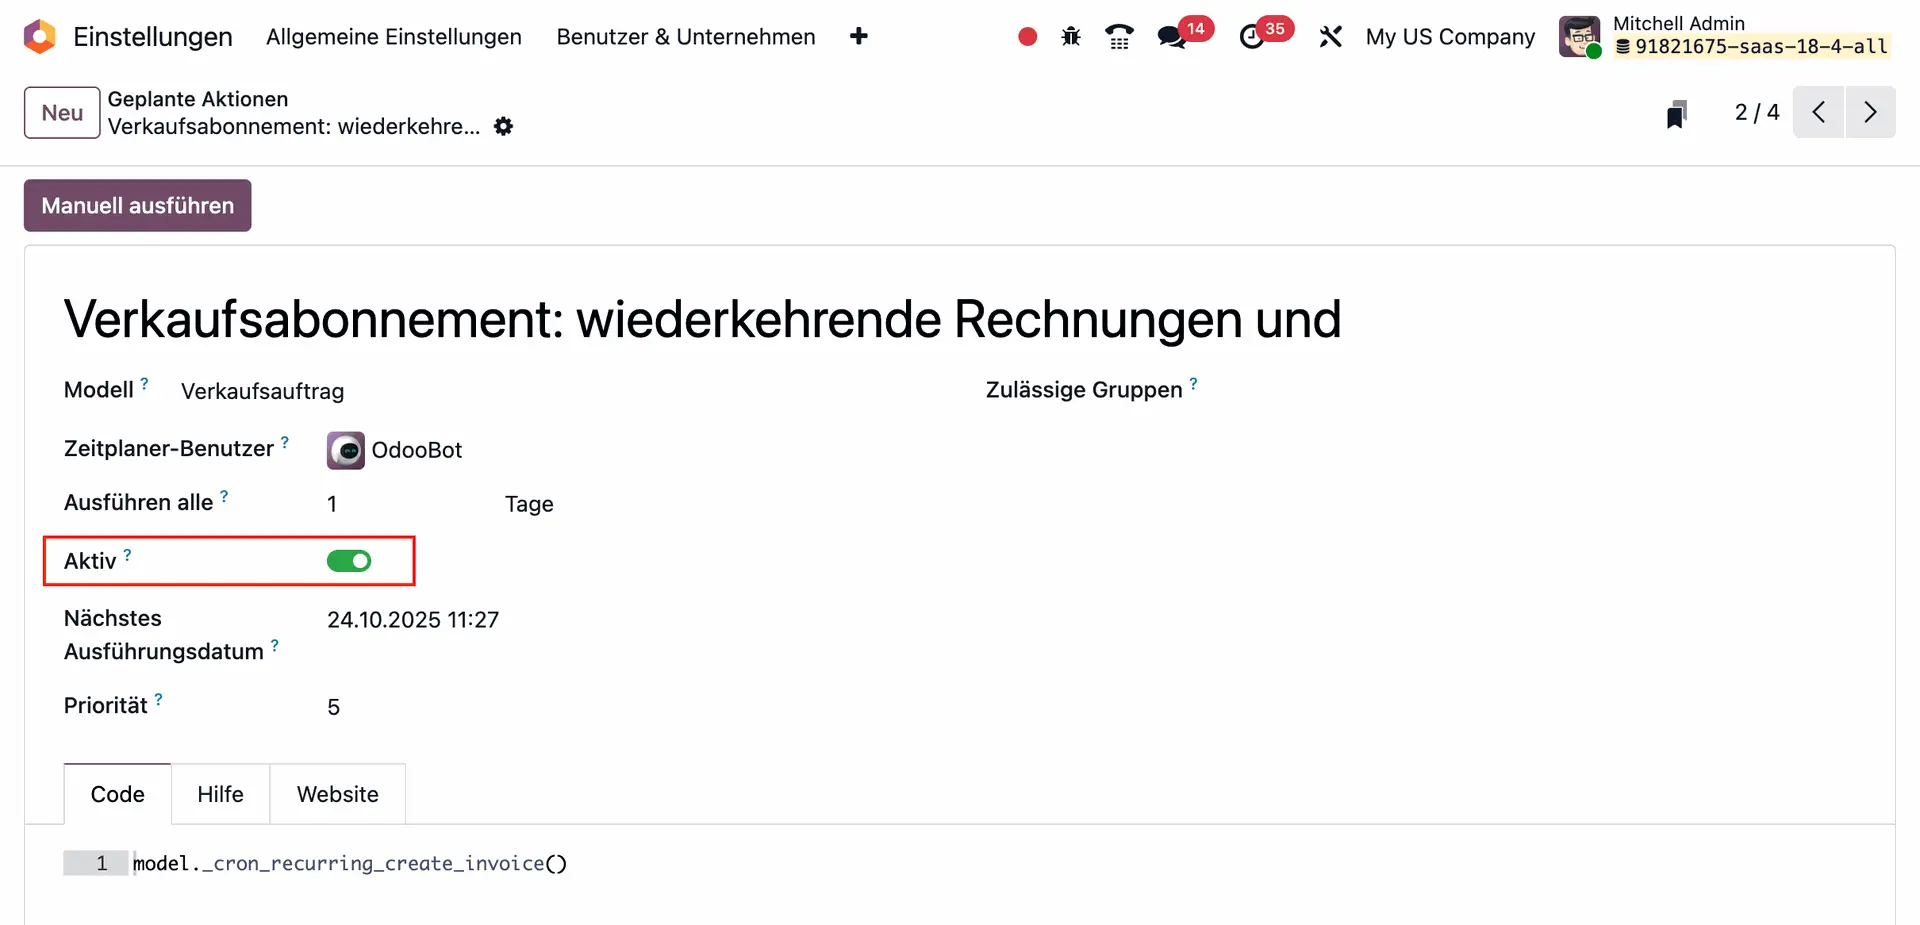This screenshot has width=1920, height=925.
Task: Open the gear actions menu
Action: point(504,127)
